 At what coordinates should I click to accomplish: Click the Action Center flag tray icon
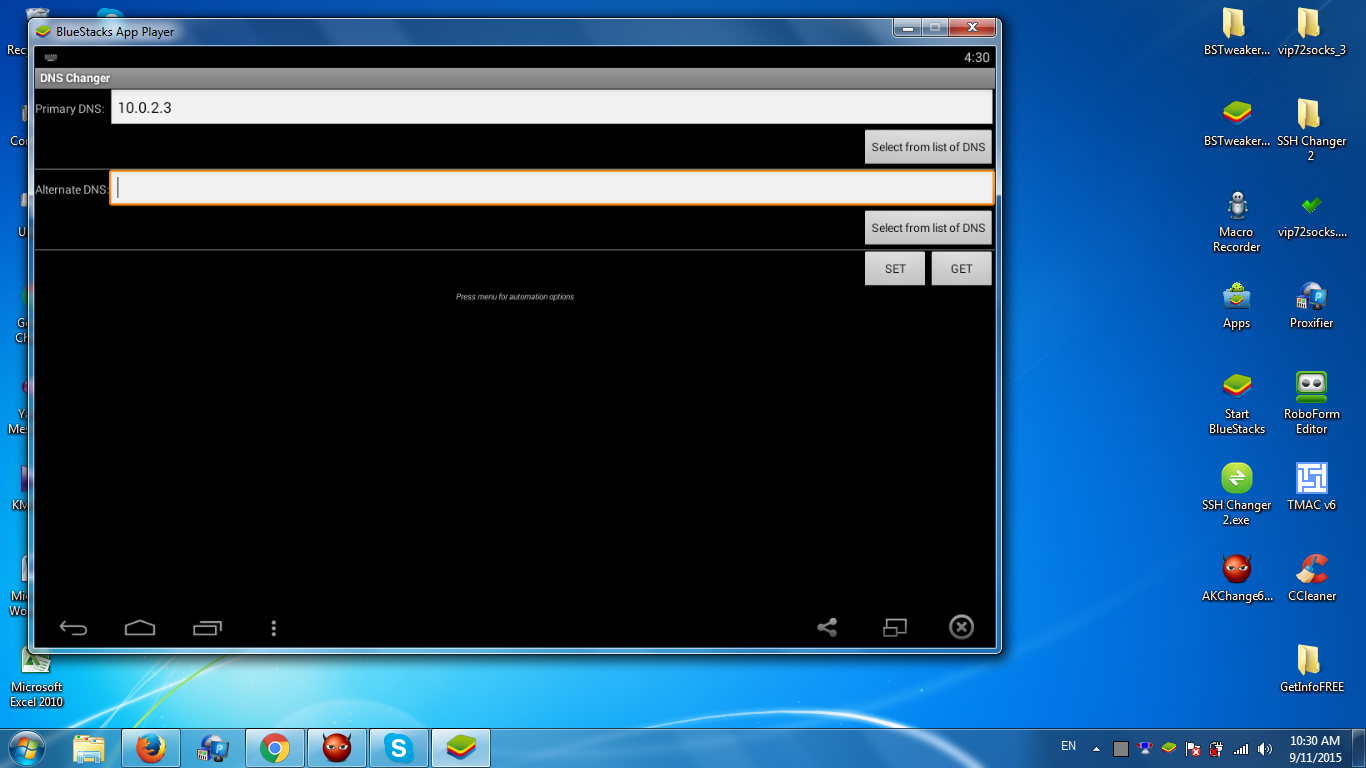[x=1193, y=748]
